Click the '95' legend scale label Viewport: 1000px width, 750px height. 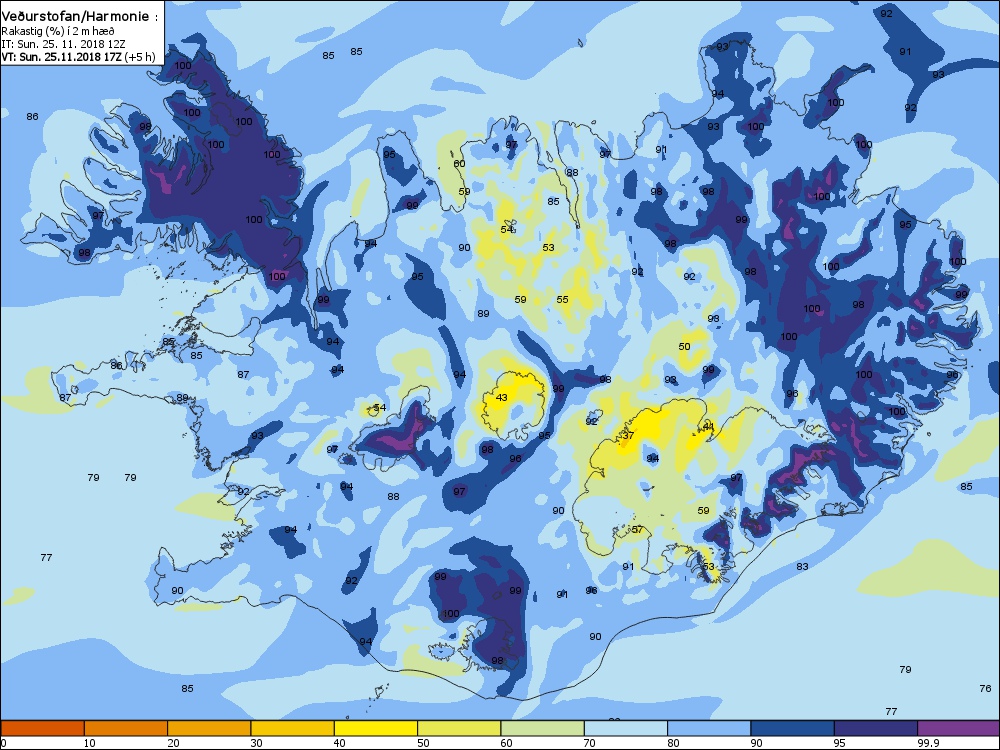tap(840, 743)
